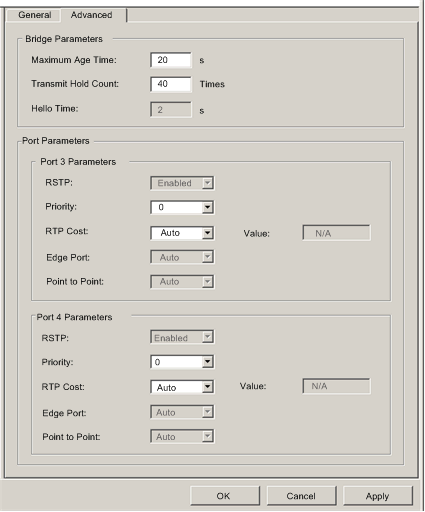Expand Port 4 Priority dropdown

(x=182, y=362)
